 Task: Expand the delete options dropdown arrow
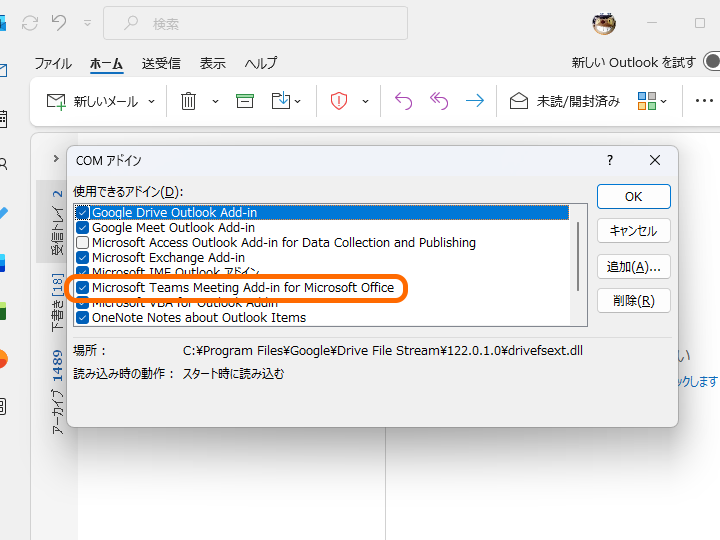215,101
